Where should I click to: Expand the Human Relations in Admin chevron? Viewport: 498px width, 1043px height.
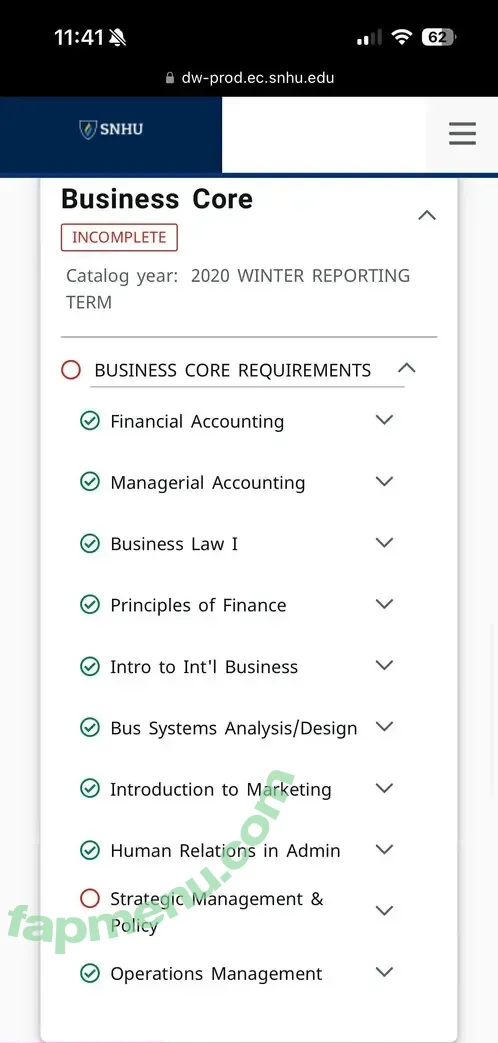(384, 849)
